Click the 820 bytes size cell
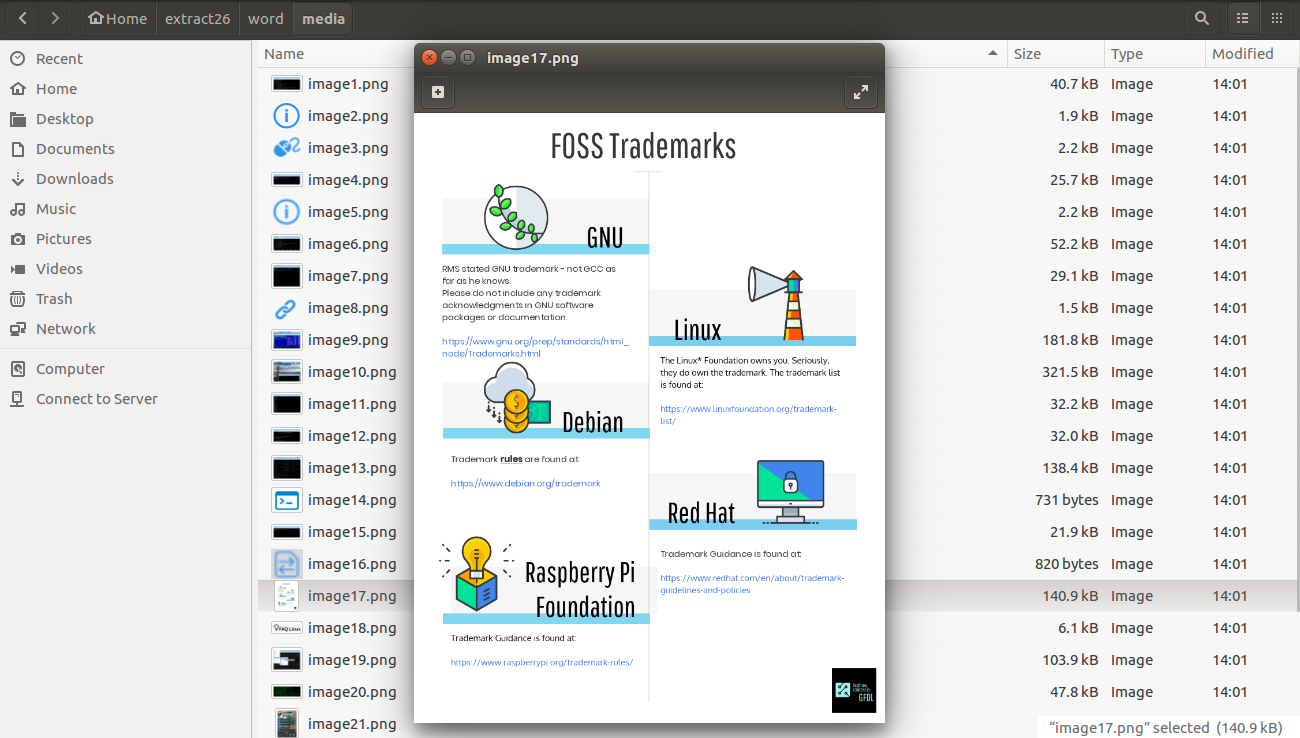1300x738 pixels. point(1066,564)
